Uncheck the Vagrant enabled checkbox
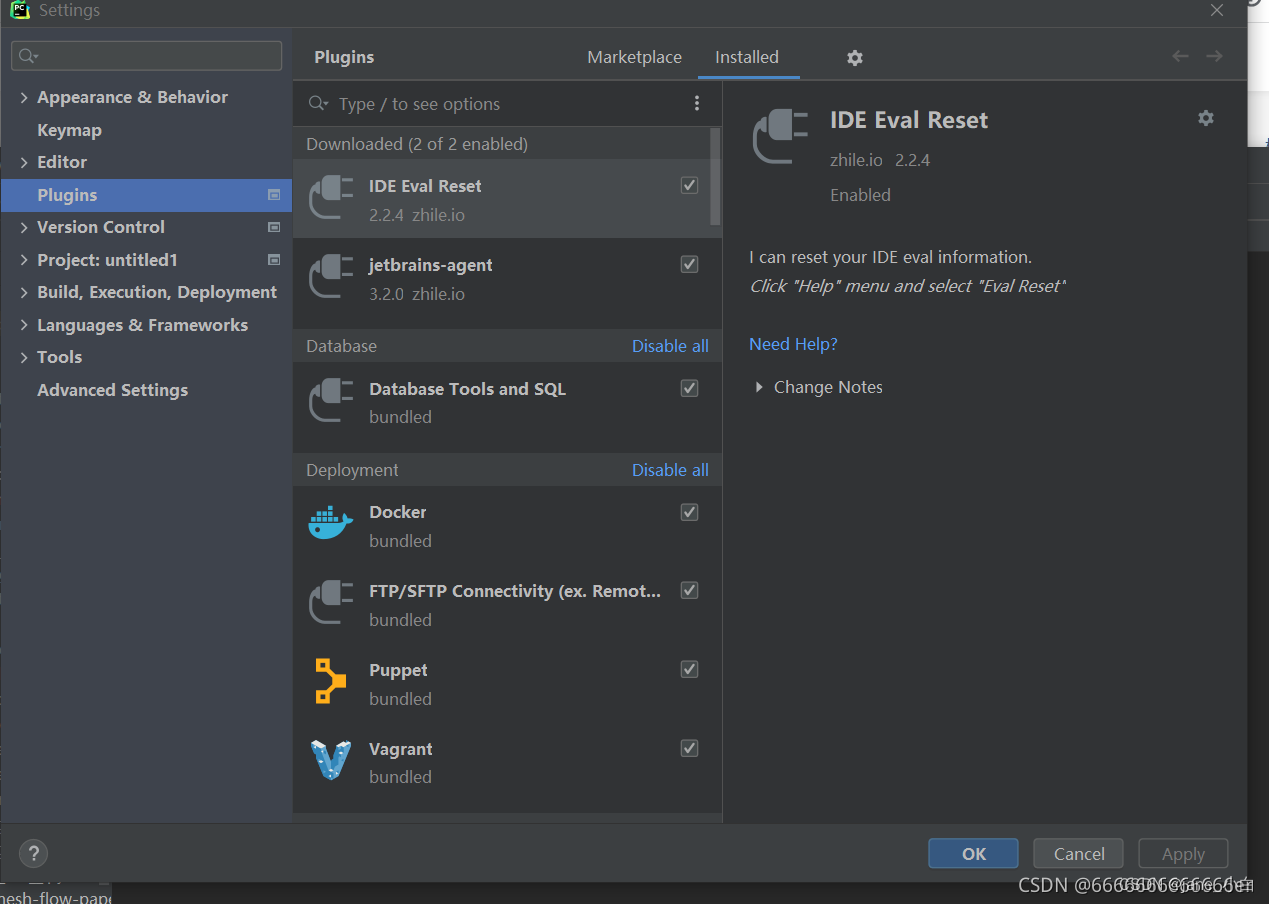Screen dimensions: 1269x904 click(689, 747)
